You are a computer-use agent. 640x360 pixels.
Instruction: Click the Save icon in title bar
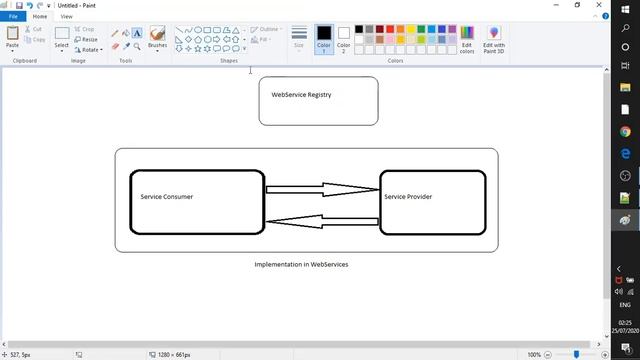coord(19,5)
